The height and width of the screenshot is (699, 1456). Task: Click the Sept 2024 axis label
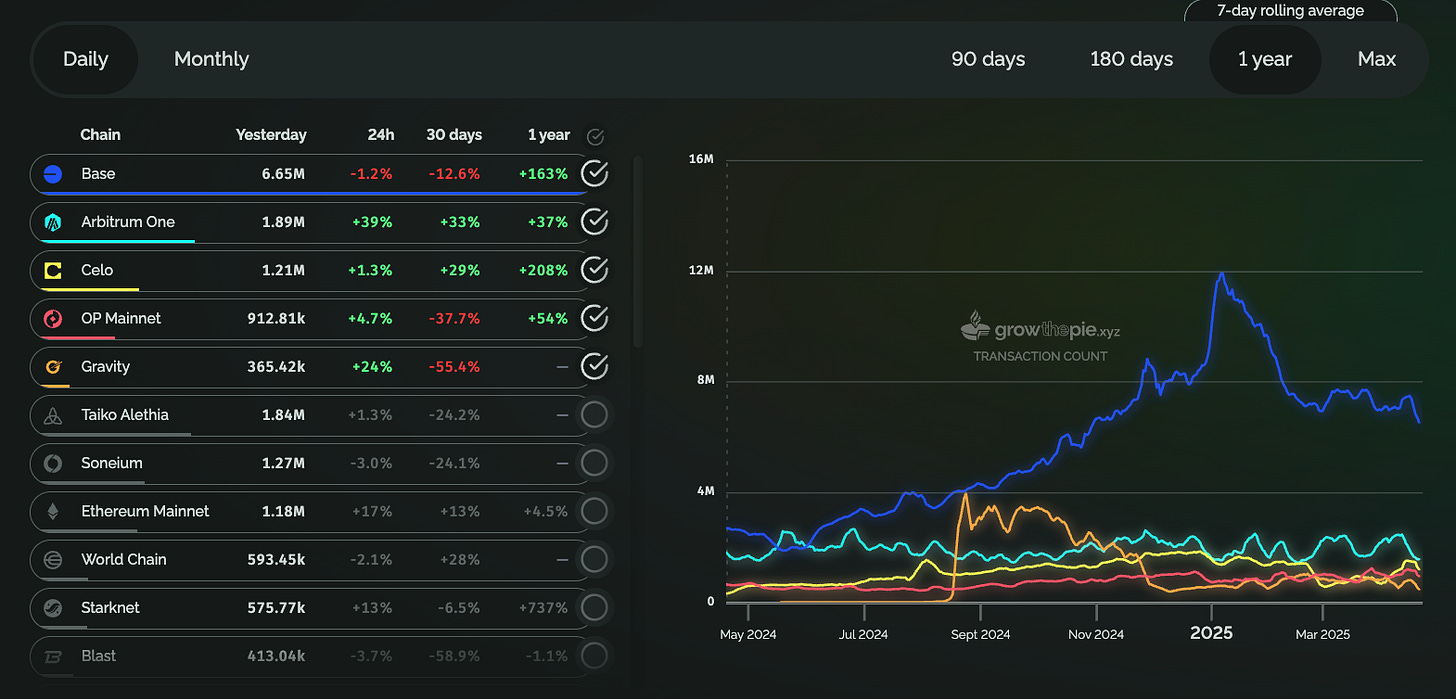pos(980,634)
